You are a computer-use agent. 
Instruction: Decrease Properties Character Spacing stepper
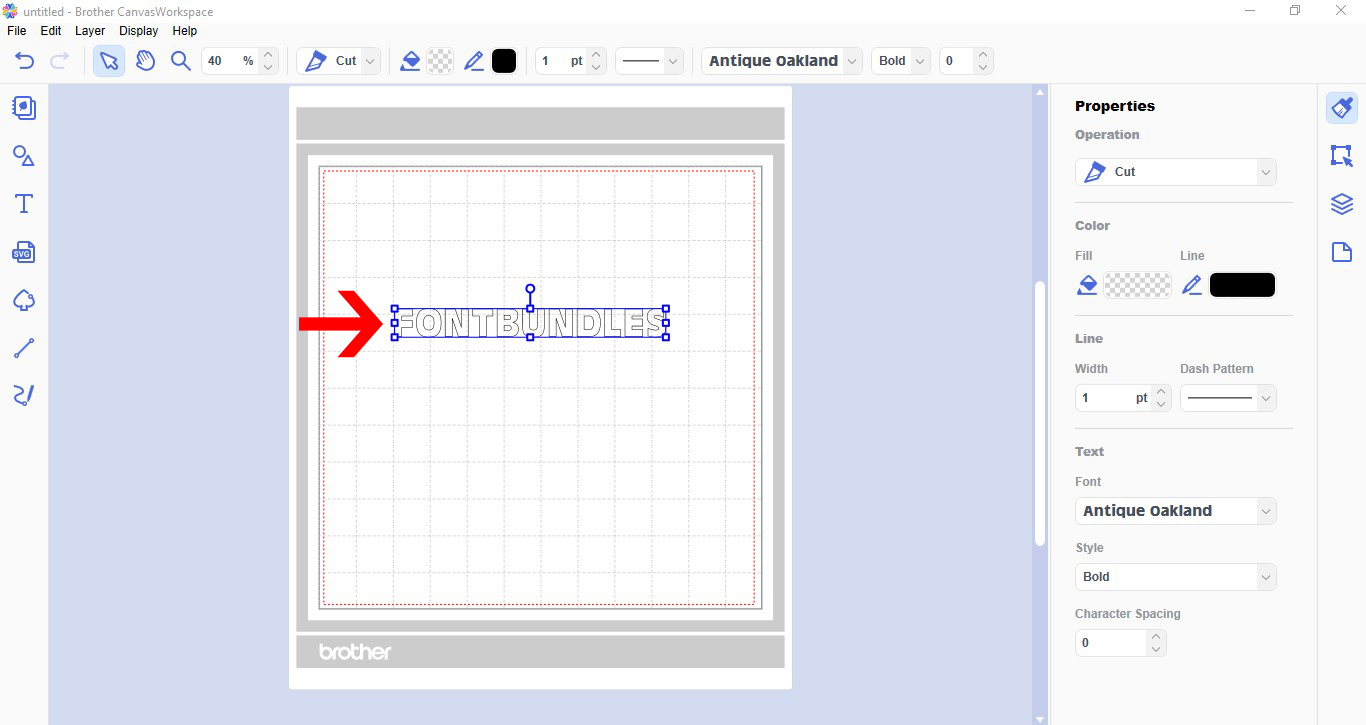pos(1157,650)
